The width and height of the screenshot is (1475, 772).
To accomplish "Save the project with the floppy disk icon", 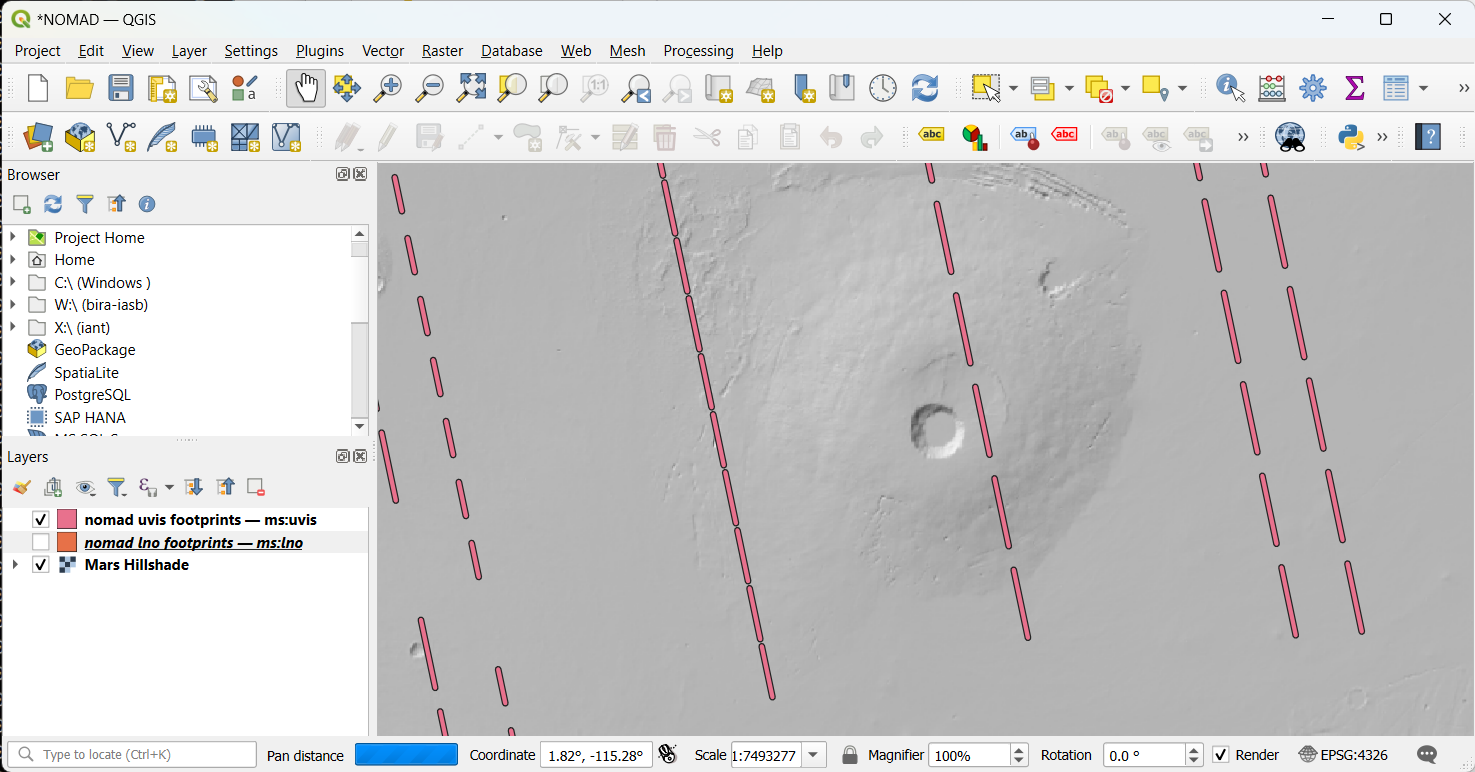I will coord(121,88).
